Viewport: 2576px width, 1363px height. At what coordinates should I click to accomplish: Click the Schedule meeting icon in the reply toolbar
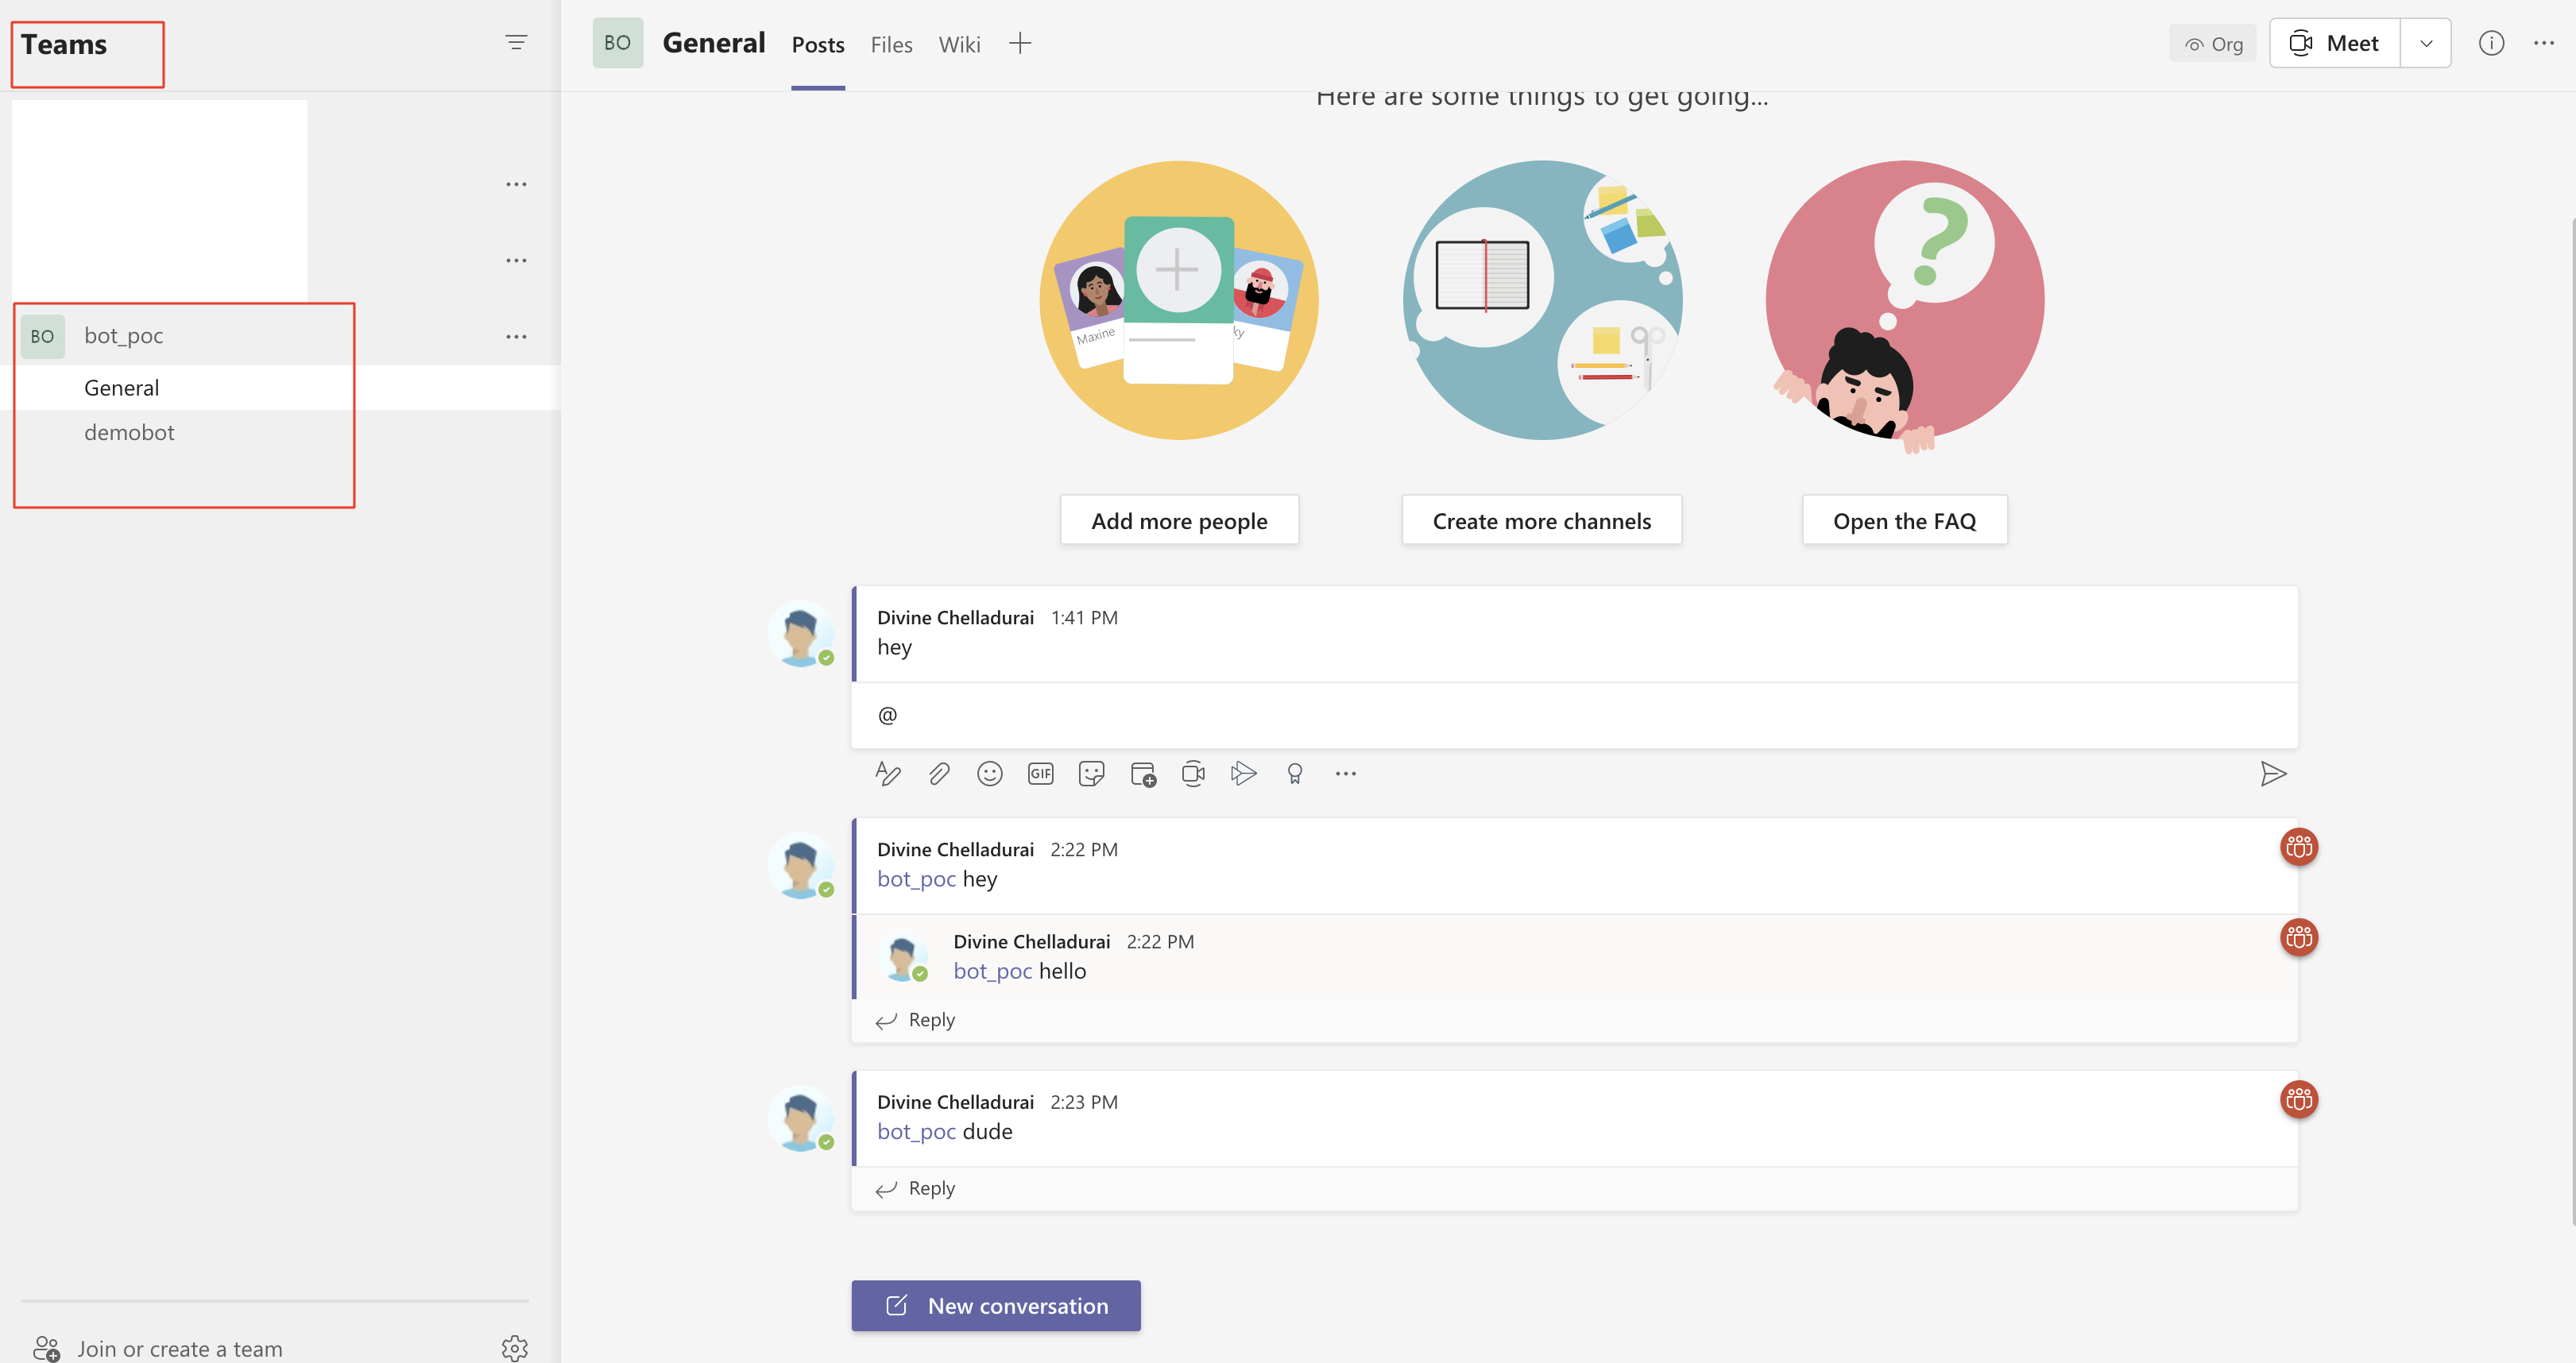[1142, 773]
